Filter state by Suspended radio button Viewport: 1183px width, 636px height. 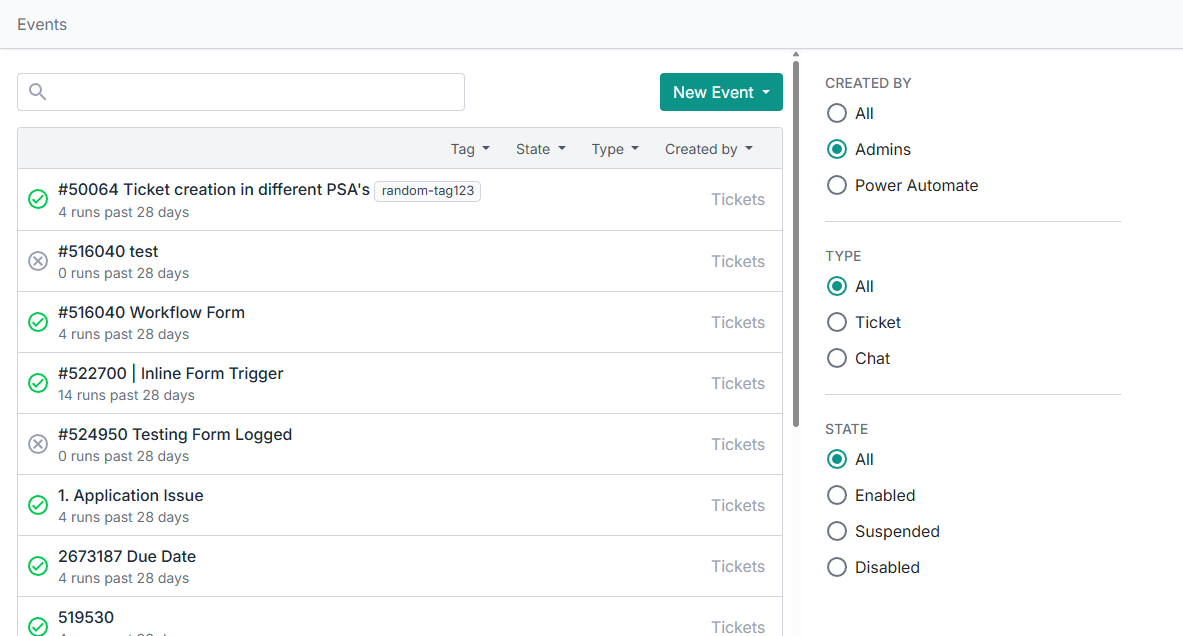click(837, 531)
